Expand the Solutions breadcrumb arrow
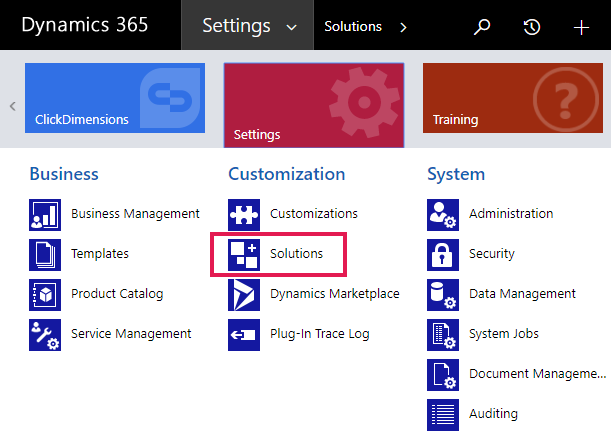The height and width of the screenshot is (444, 611). click(x=403, y=27)
